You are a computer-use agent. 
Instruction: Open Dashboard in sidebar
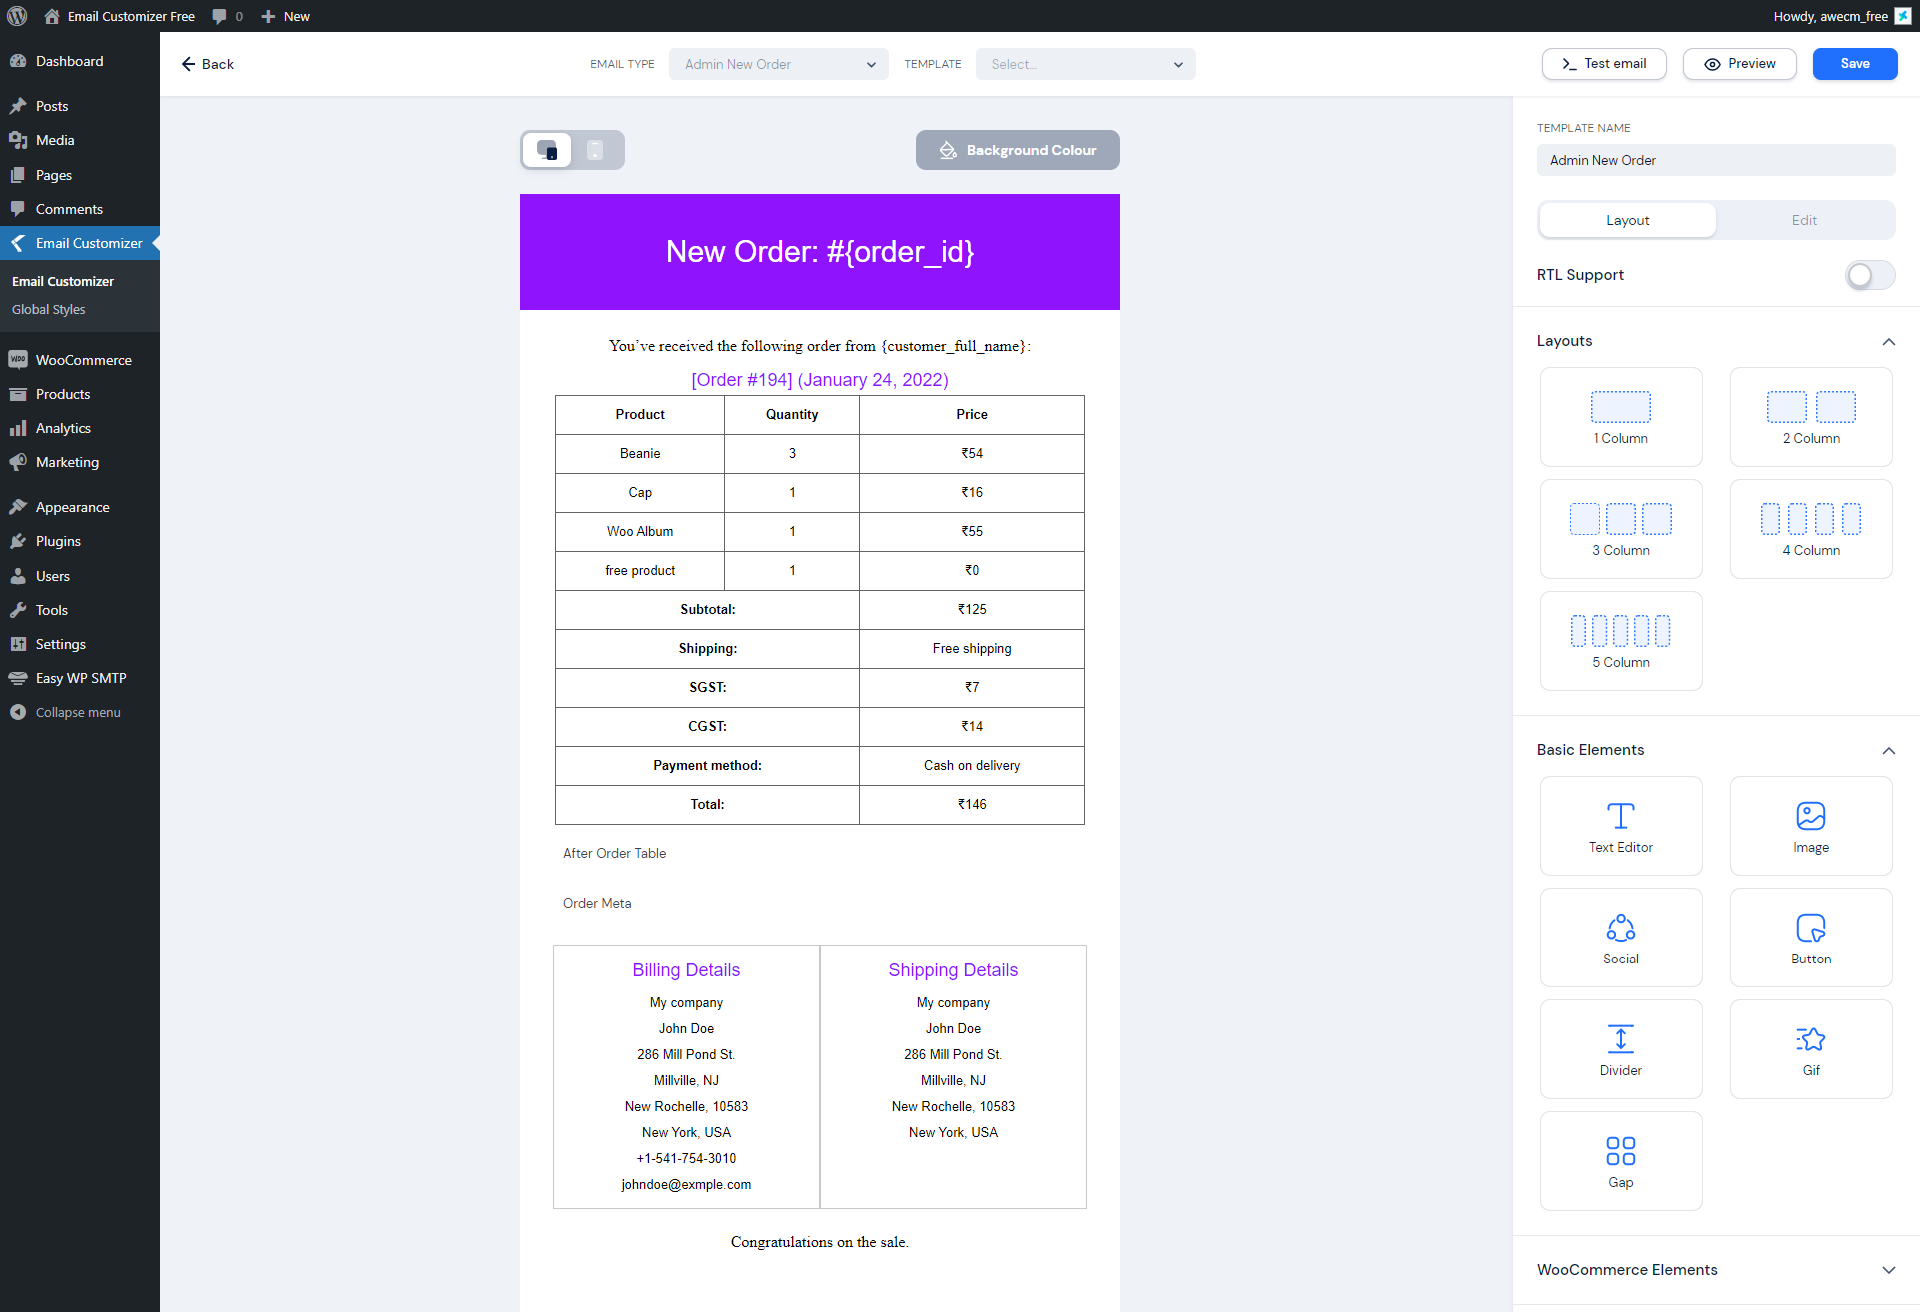pos(80,61)
